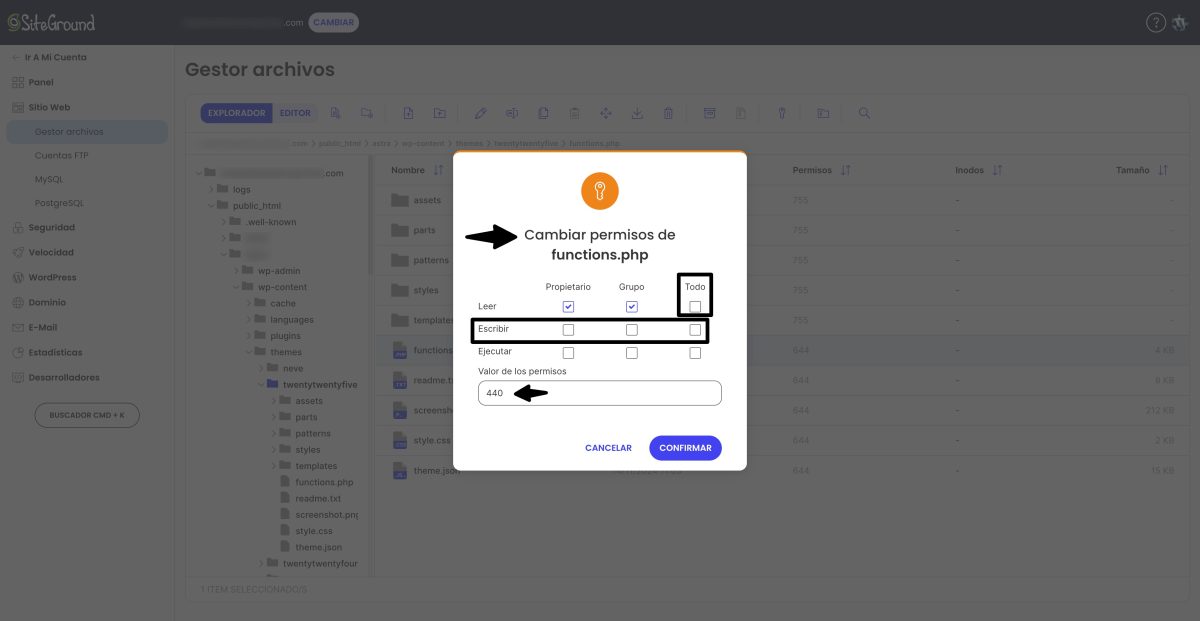This screenshot has height=621, width=1200.
Task: Click the pencil edit toolbar icon
Action: coord(480,113)
